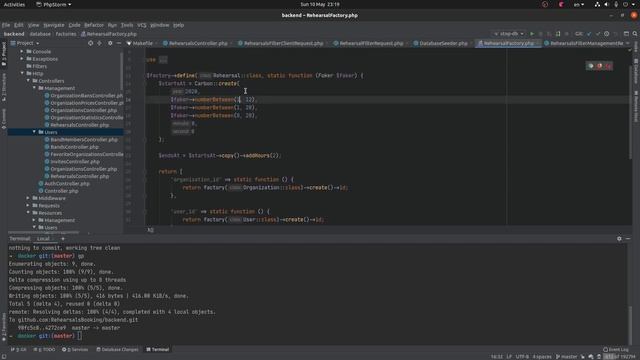Image resolution: width=640 pixels, height=360 pixels.
Task: Click the Terminal tool window button
Action: 158,349
